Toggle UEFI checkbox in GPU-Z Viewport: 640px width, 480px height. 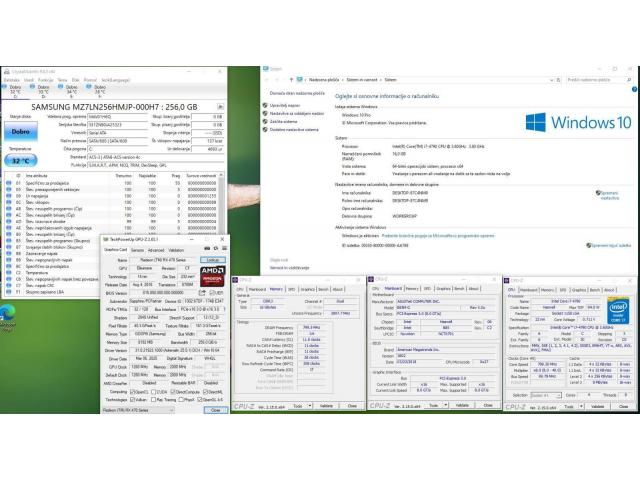pyautogui.click(x=211, y=293)
